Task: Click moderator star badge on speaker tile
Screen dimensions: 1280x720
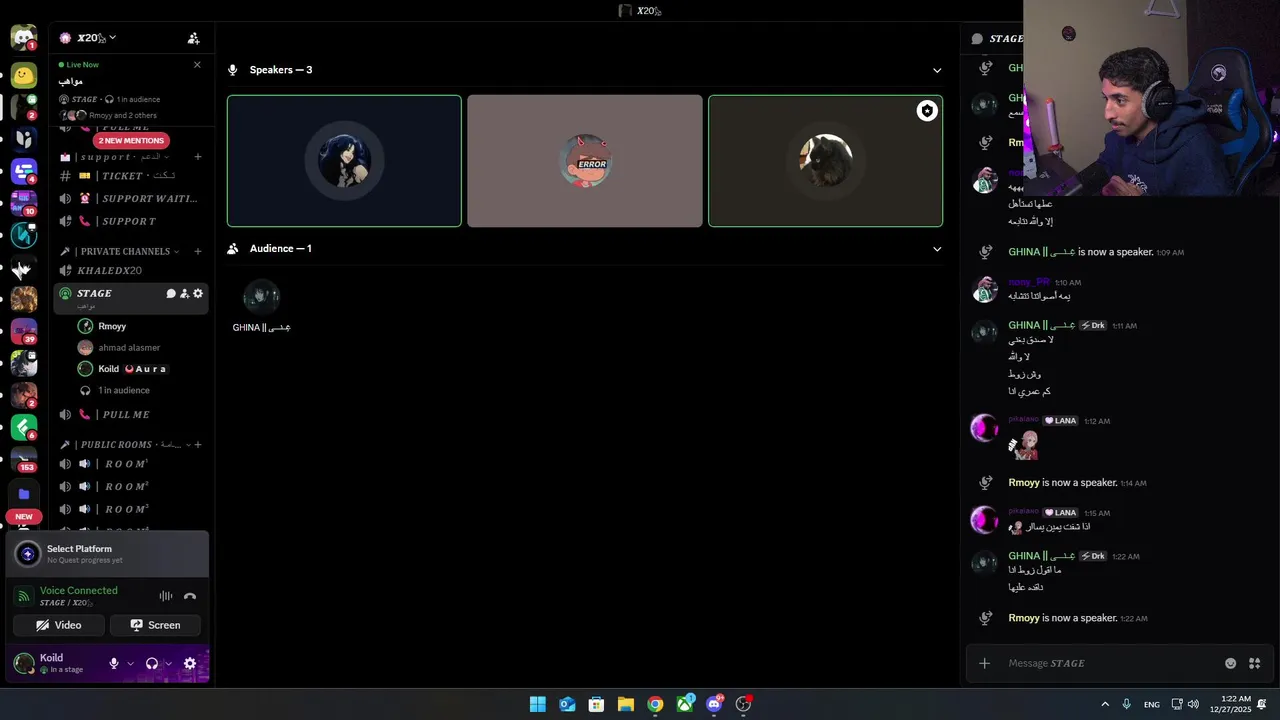Action: pyautogui.click(x=927, y=111)
